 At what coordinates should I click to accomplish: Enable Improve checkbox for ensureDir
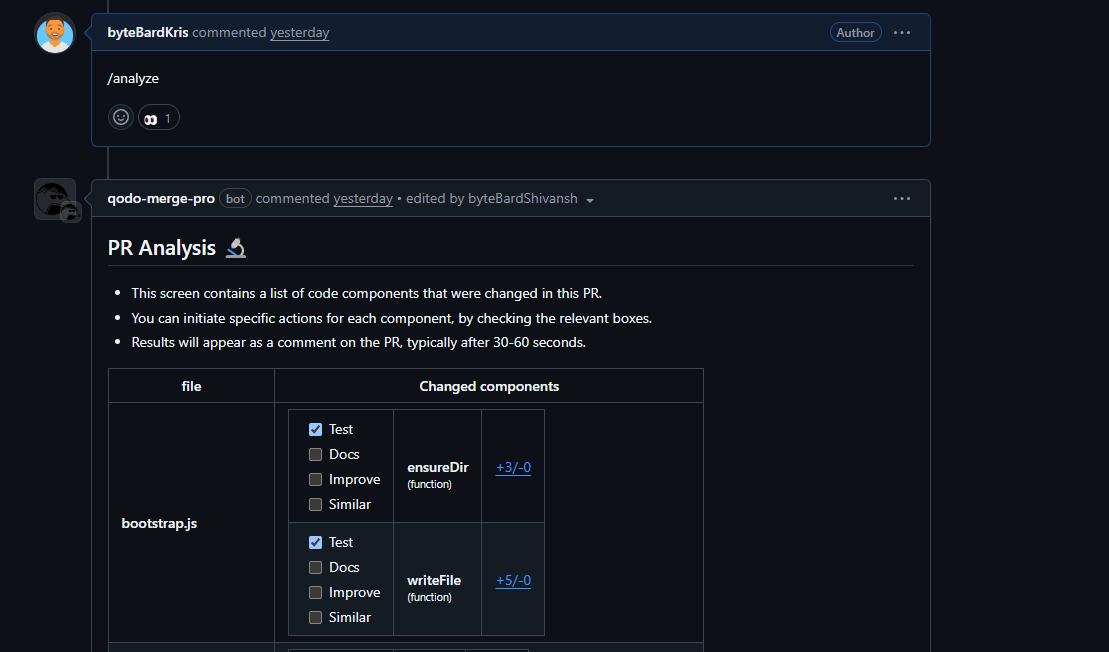pos(316,479)
